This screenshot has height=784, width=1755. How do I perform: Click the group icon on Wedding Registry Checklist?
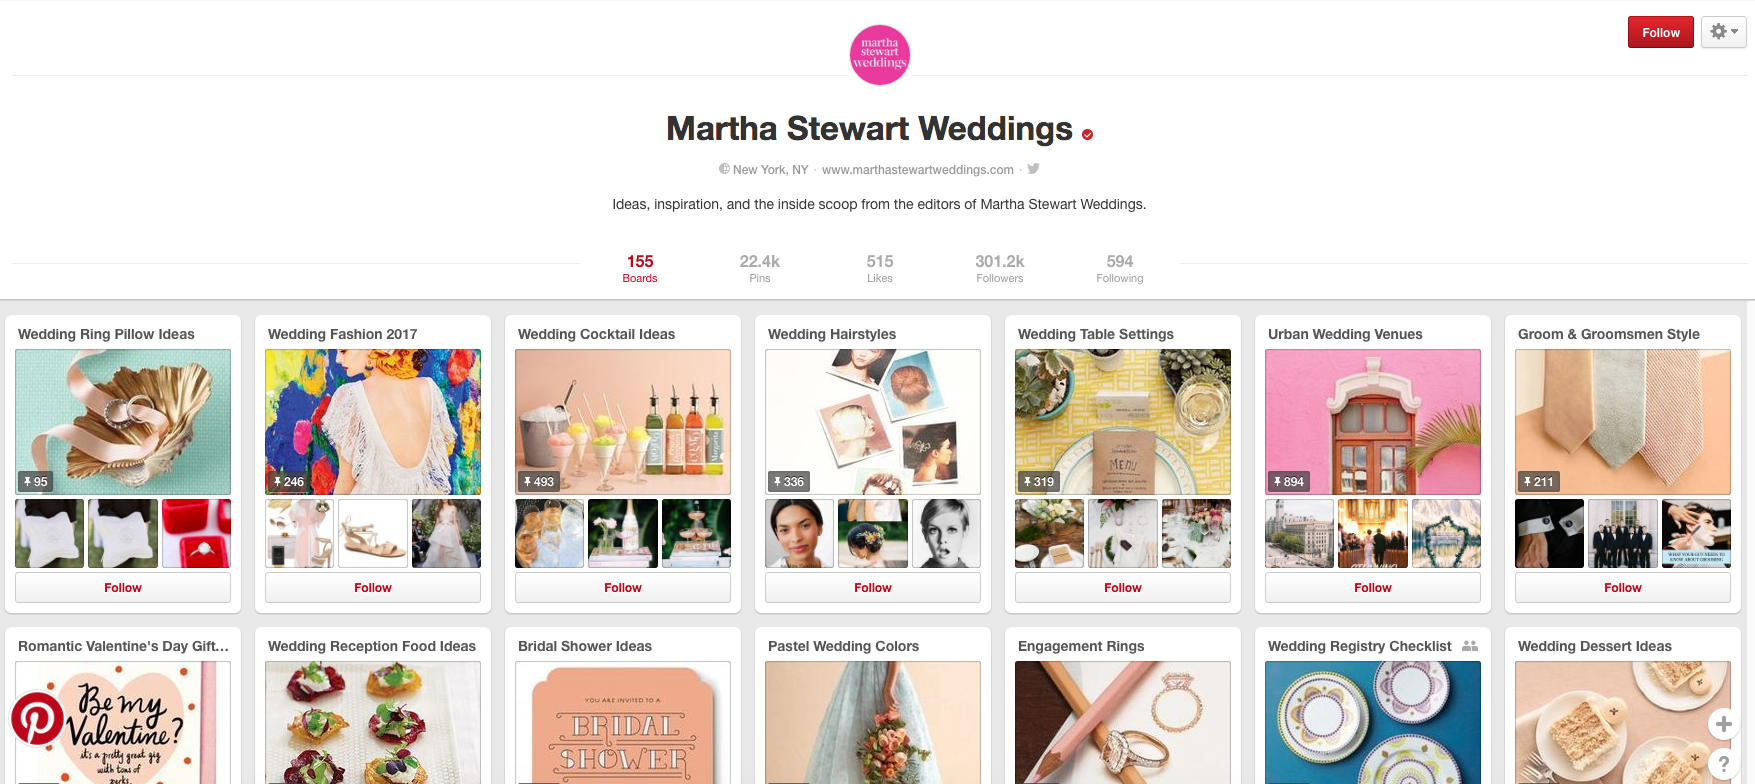point(1469,646)
